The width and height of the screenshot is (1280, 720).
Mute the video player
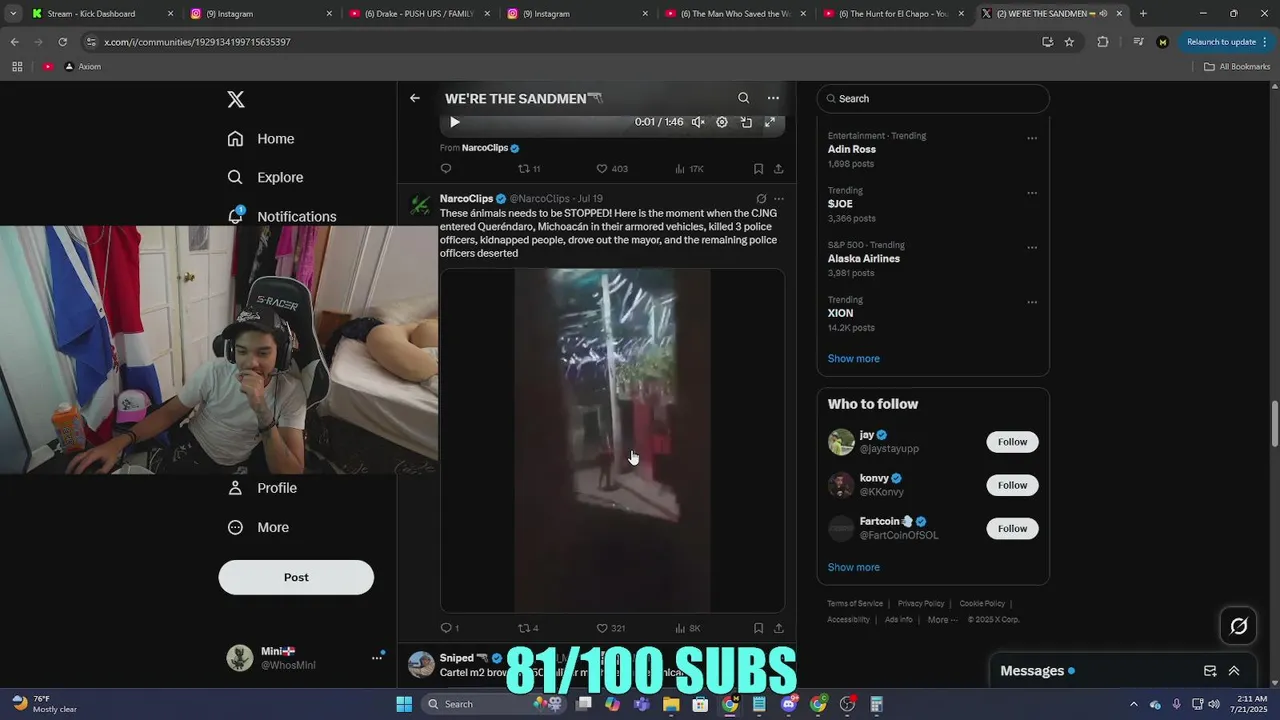[x=698, y=122]
